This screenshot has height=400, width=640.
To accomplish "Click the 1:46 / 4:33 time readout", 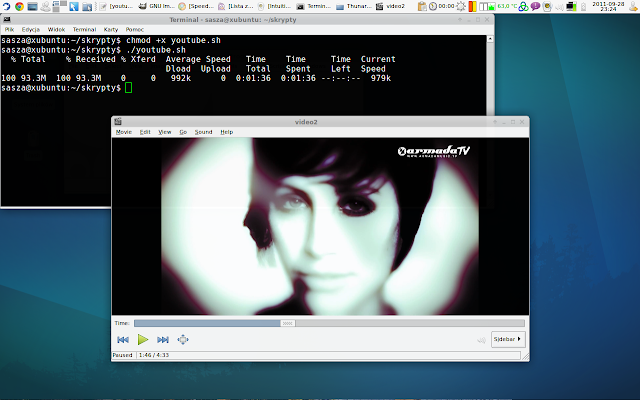I will click(154, 355).
